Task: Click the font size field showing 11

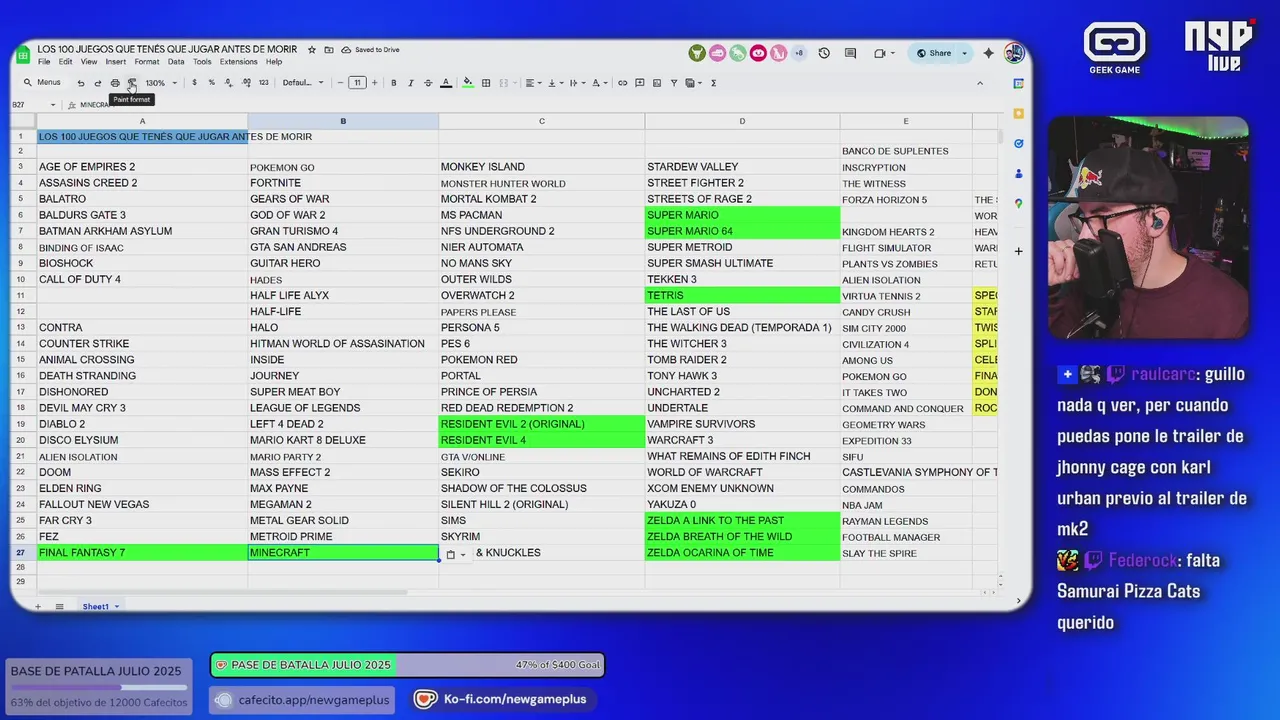Action: 357,83
